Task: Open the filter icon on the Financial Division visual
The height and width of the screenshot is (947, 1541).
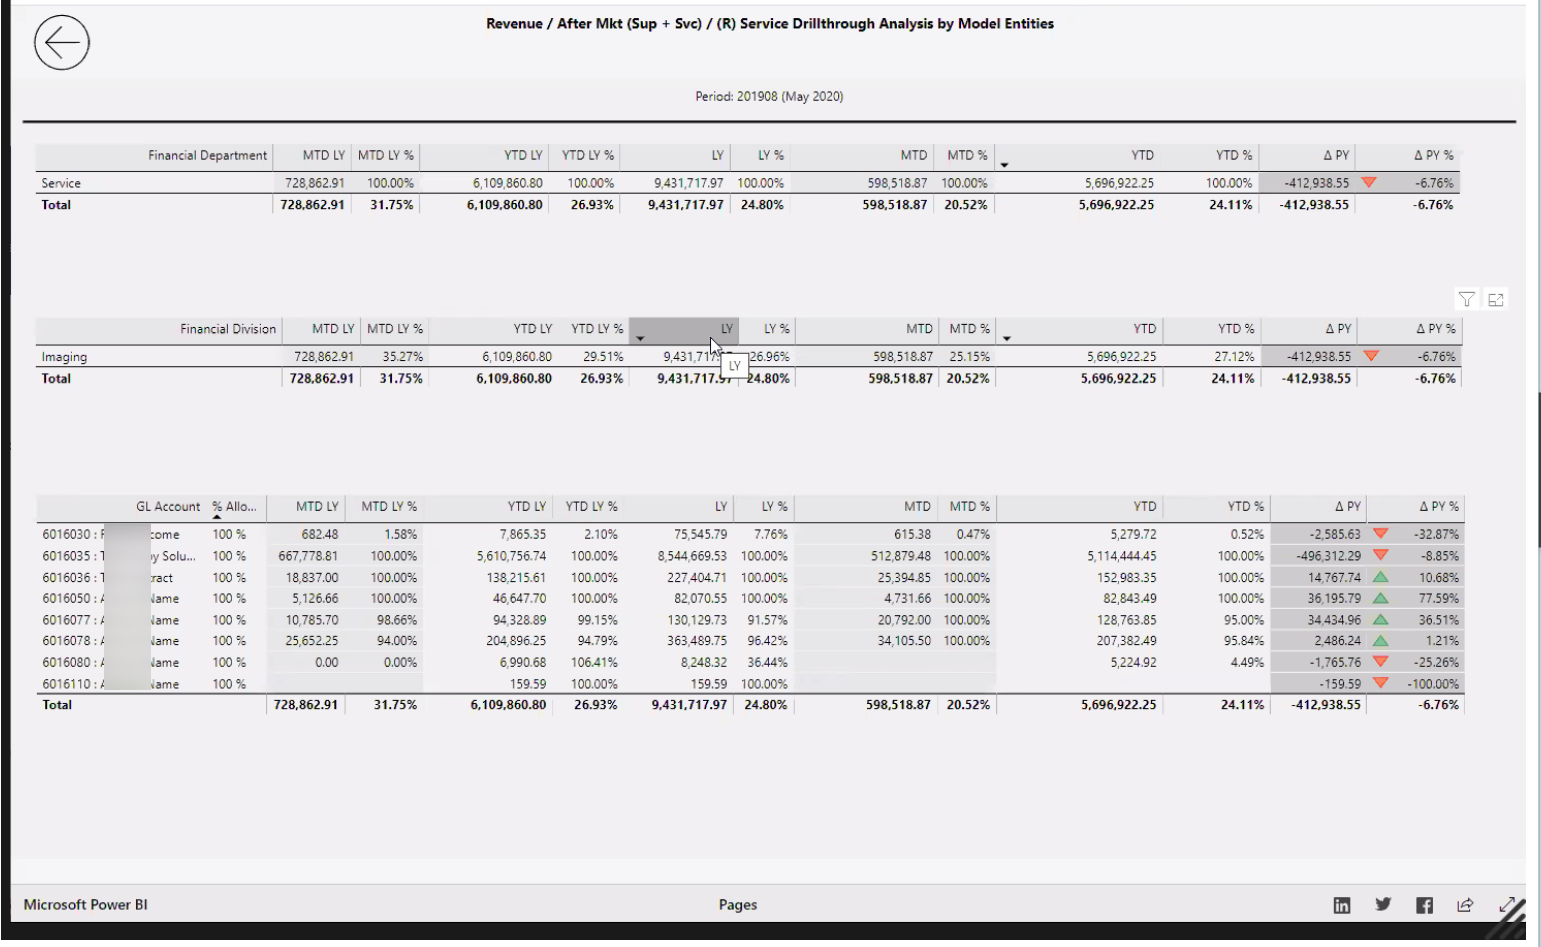Action: (1466, 299)
